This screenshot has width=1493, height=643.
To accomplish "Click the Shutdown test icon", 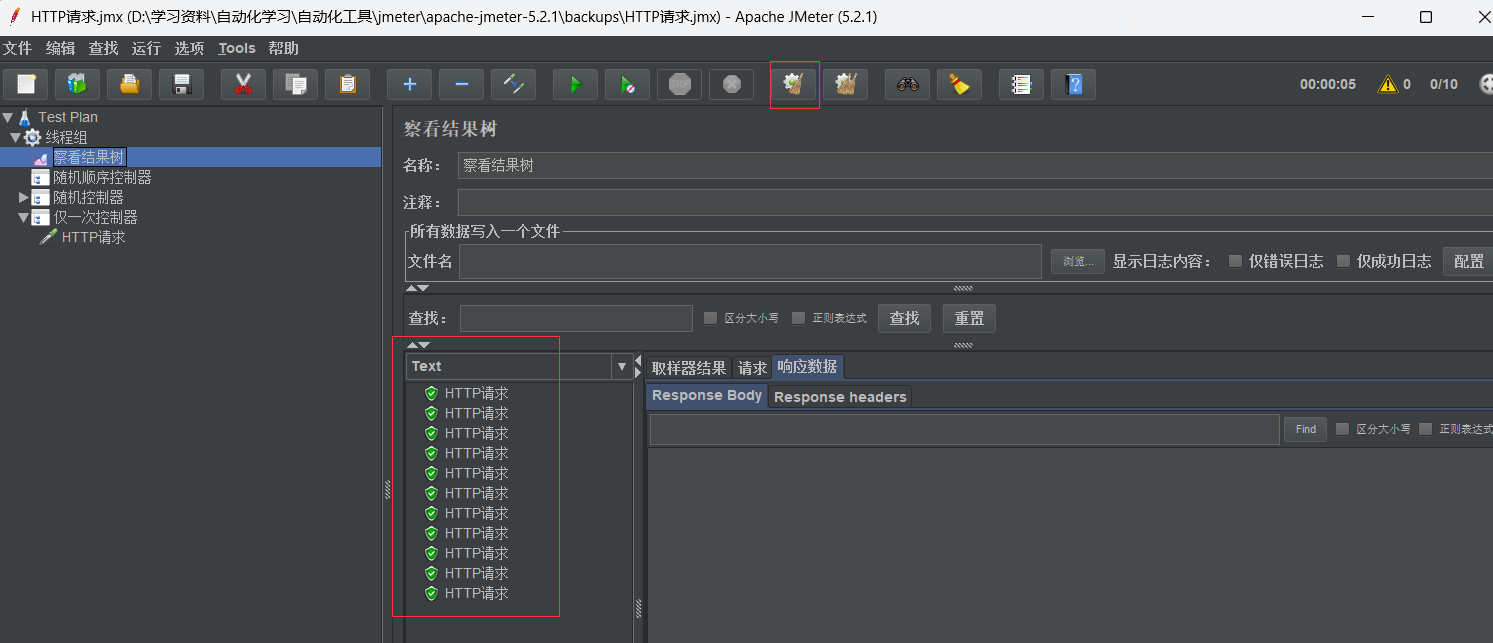I will point(731,84).
